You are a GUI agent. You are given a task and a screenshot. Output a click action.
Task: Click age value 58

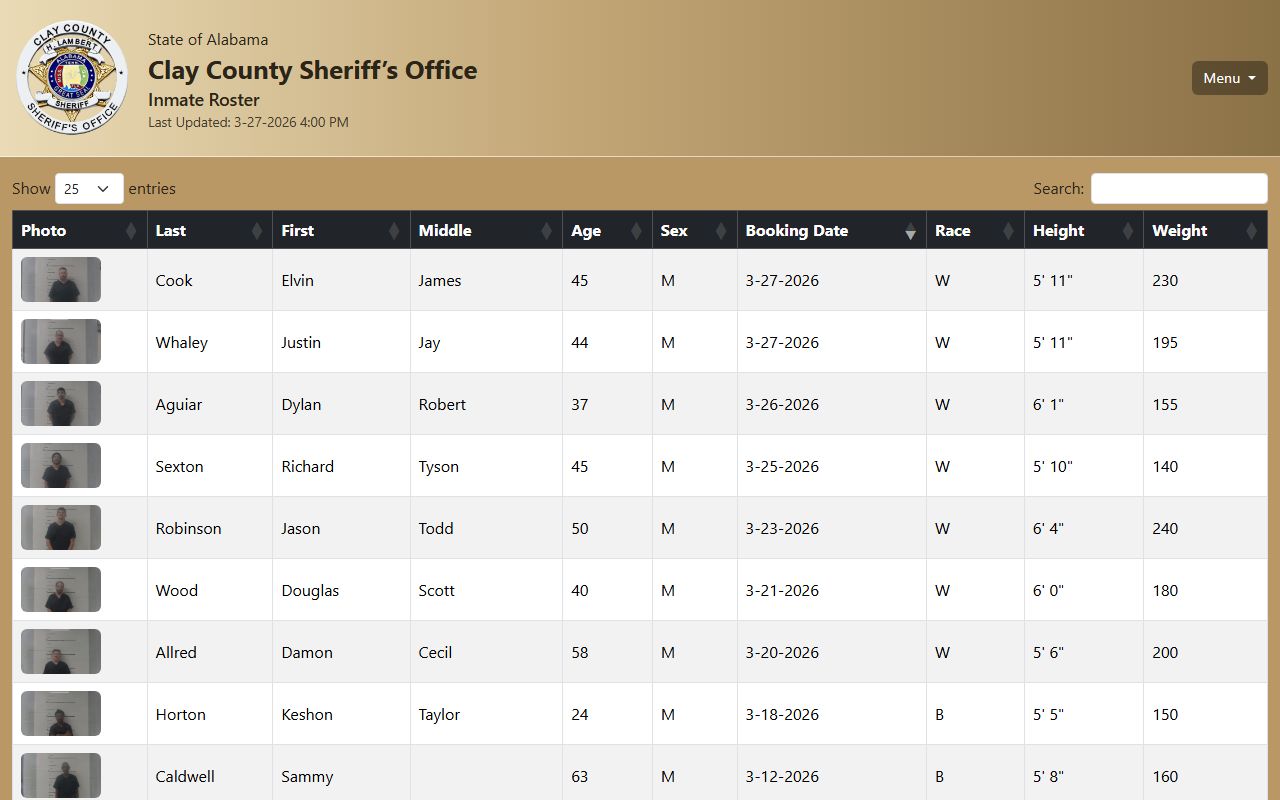point(580,653)
